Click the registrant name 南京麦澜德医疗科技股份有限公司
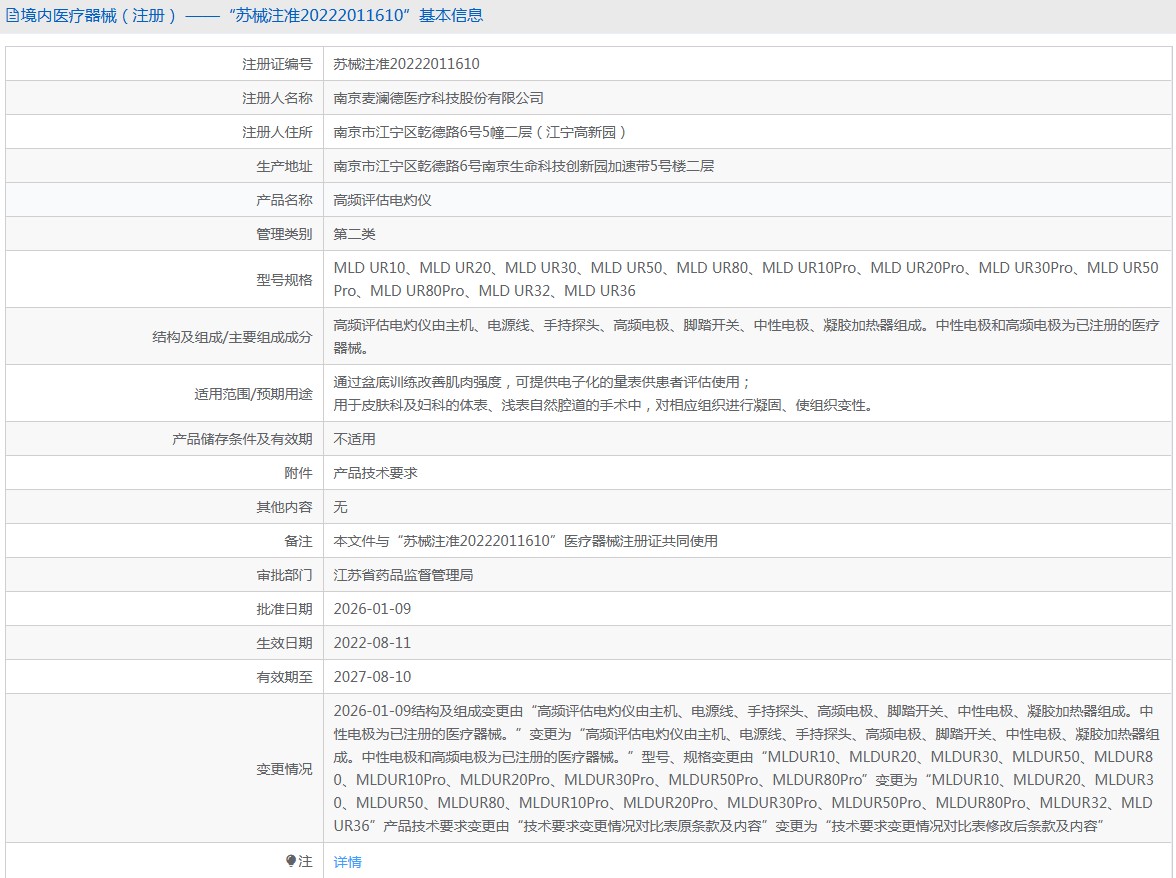Screen dimensions: 1176x878 (x=438, y=98)
